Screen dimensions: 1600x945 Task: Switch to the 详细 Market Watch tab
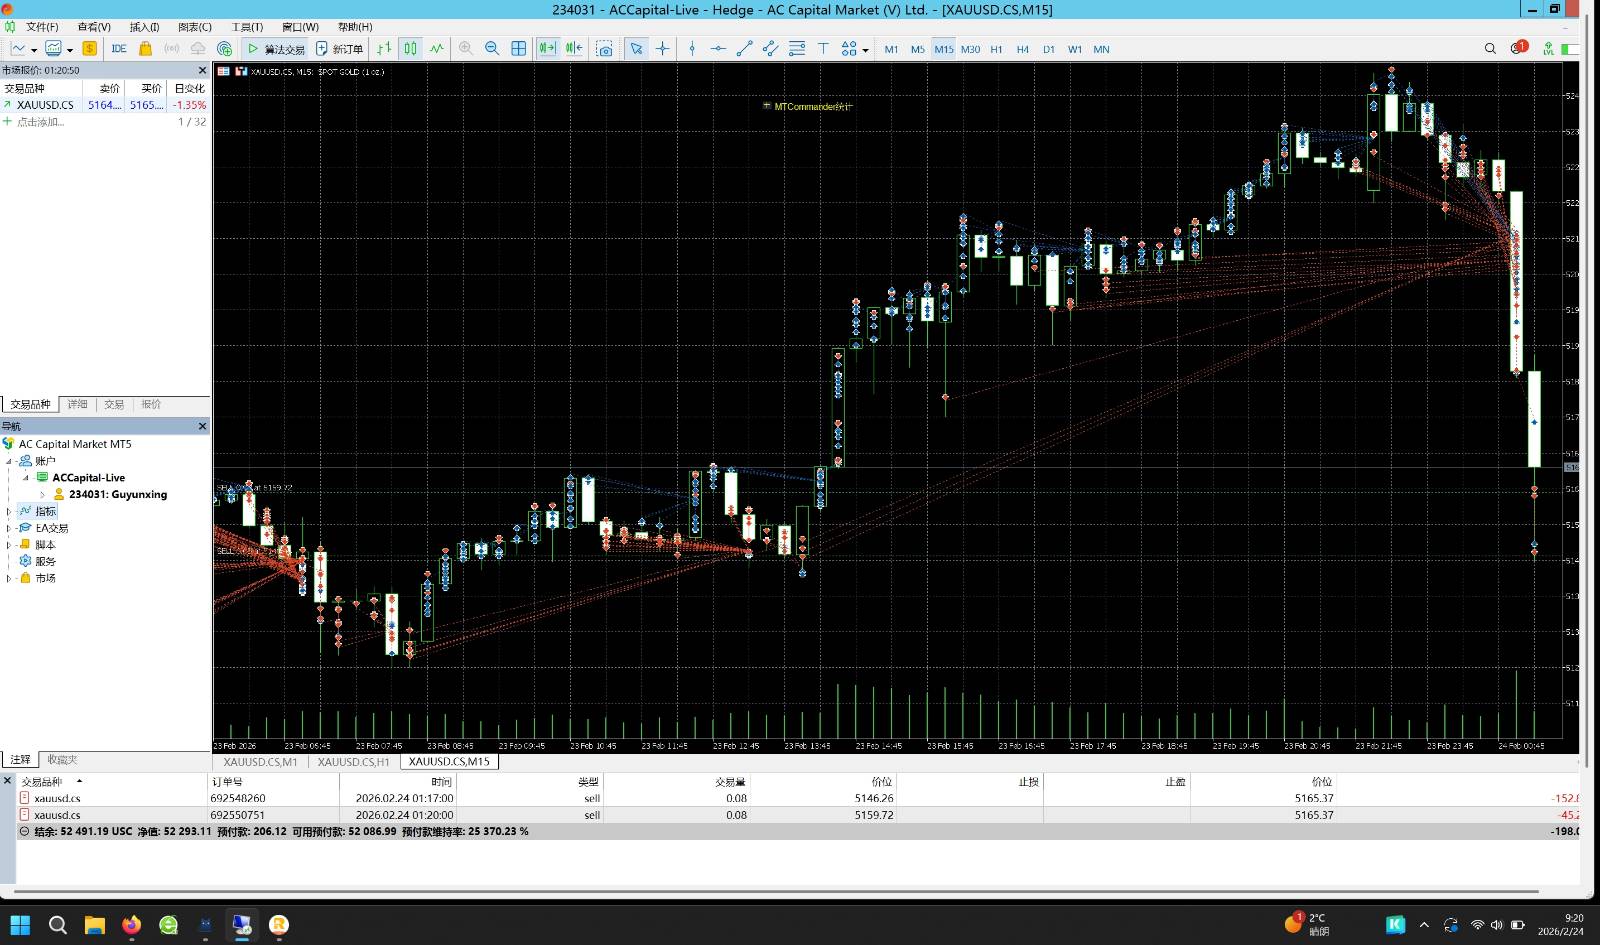(77, 404)
